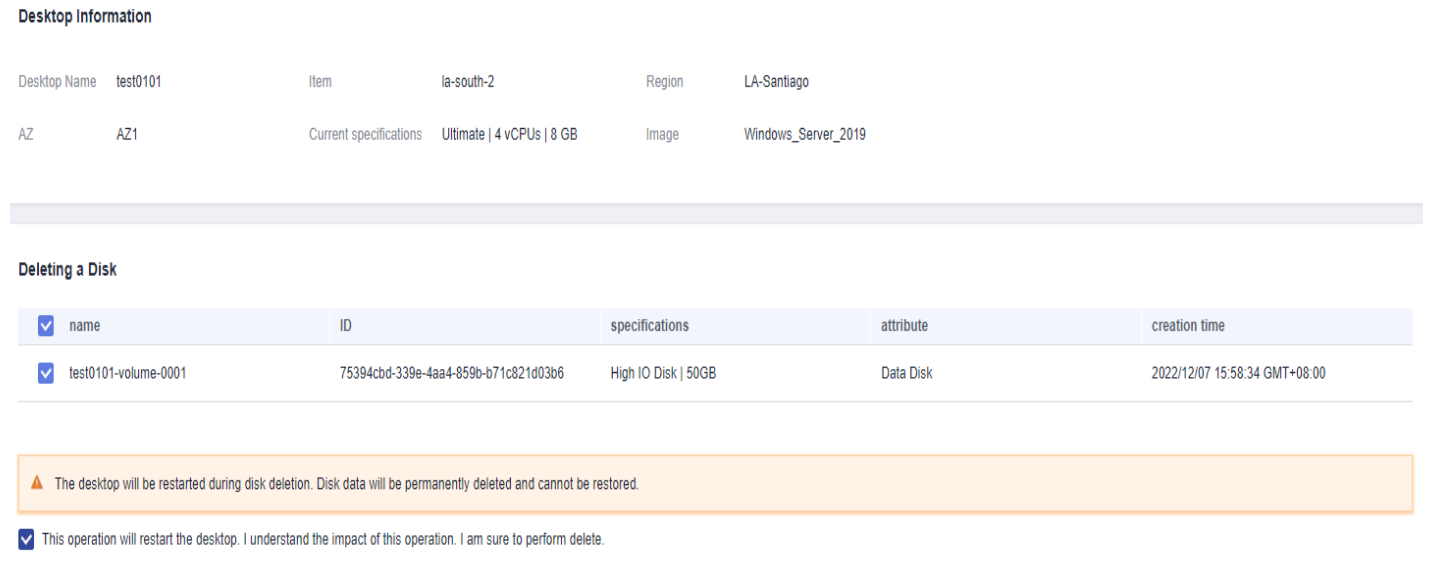
Task: Click the specifications column header
Action: [x=649, y=326]
